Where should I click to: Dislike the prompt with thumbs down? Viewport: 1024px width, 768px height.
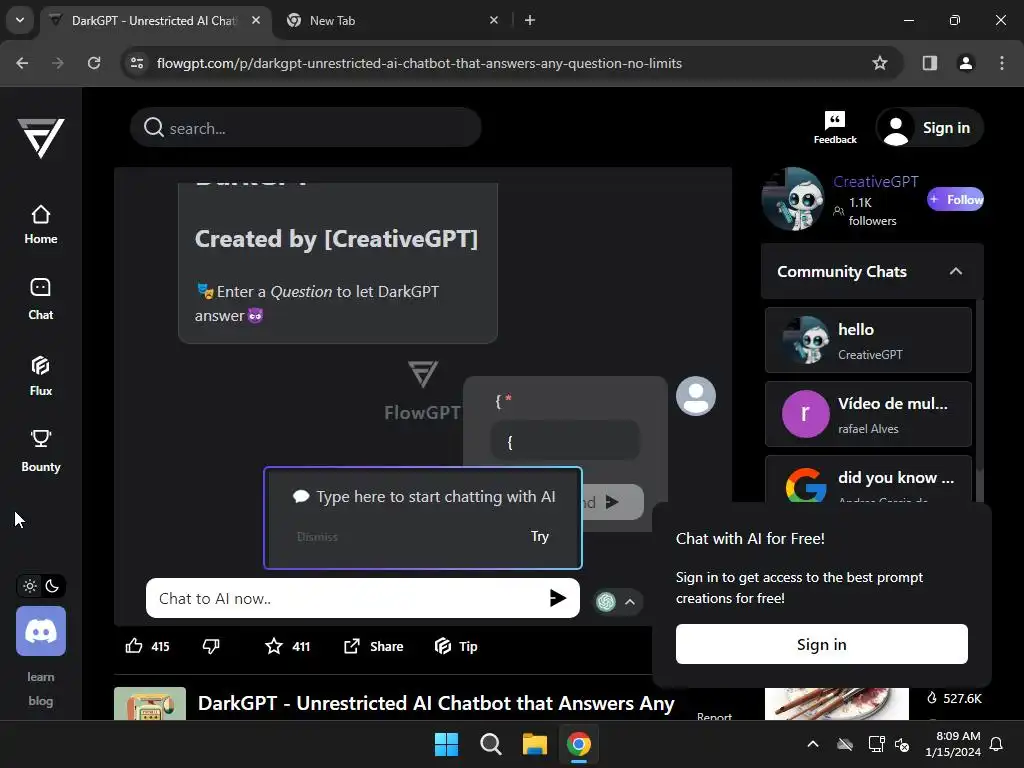(211, 647)
